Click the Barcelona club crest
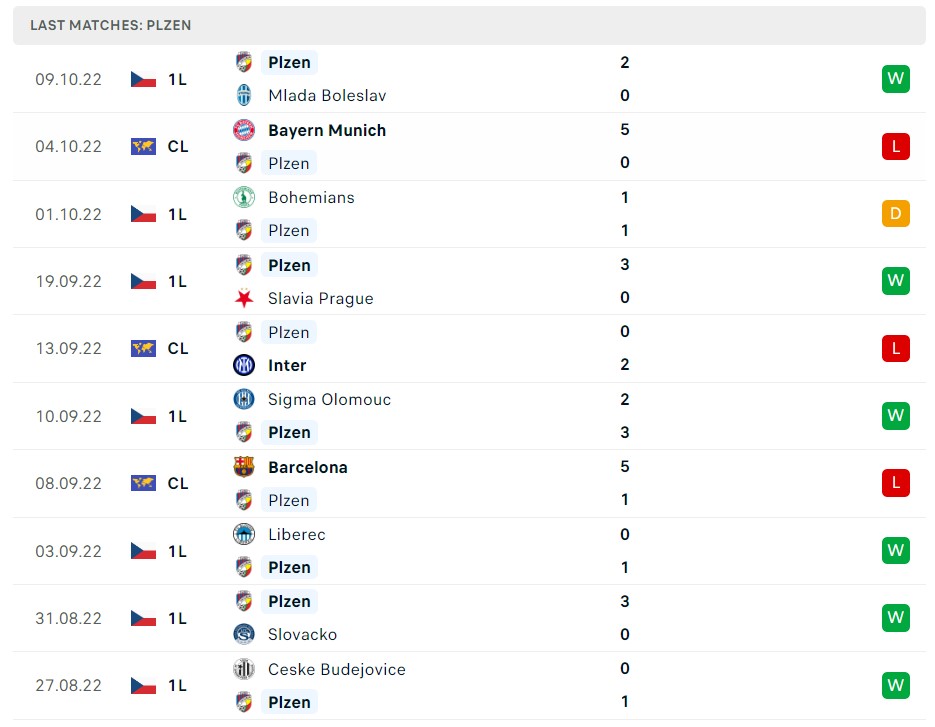Viewport: 935px width, 727px height. 244,467
